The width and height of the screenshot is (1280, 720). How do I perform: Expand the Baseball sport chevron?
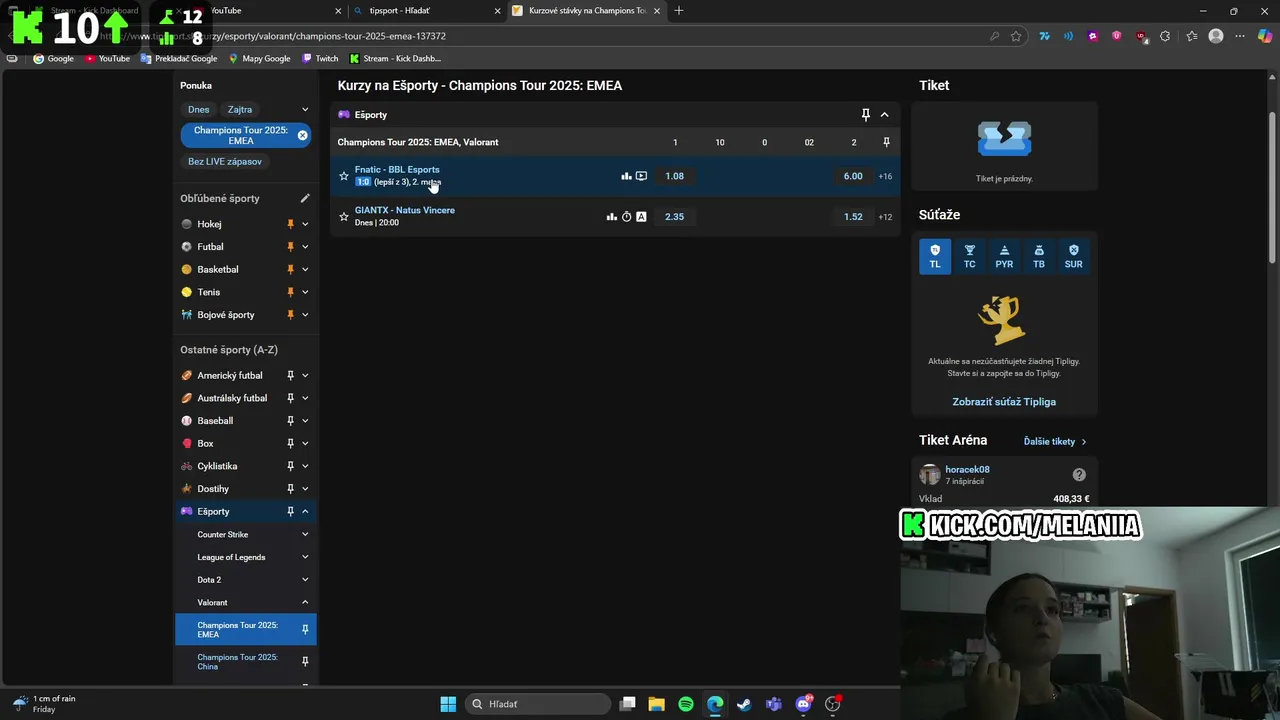[305, 421]
